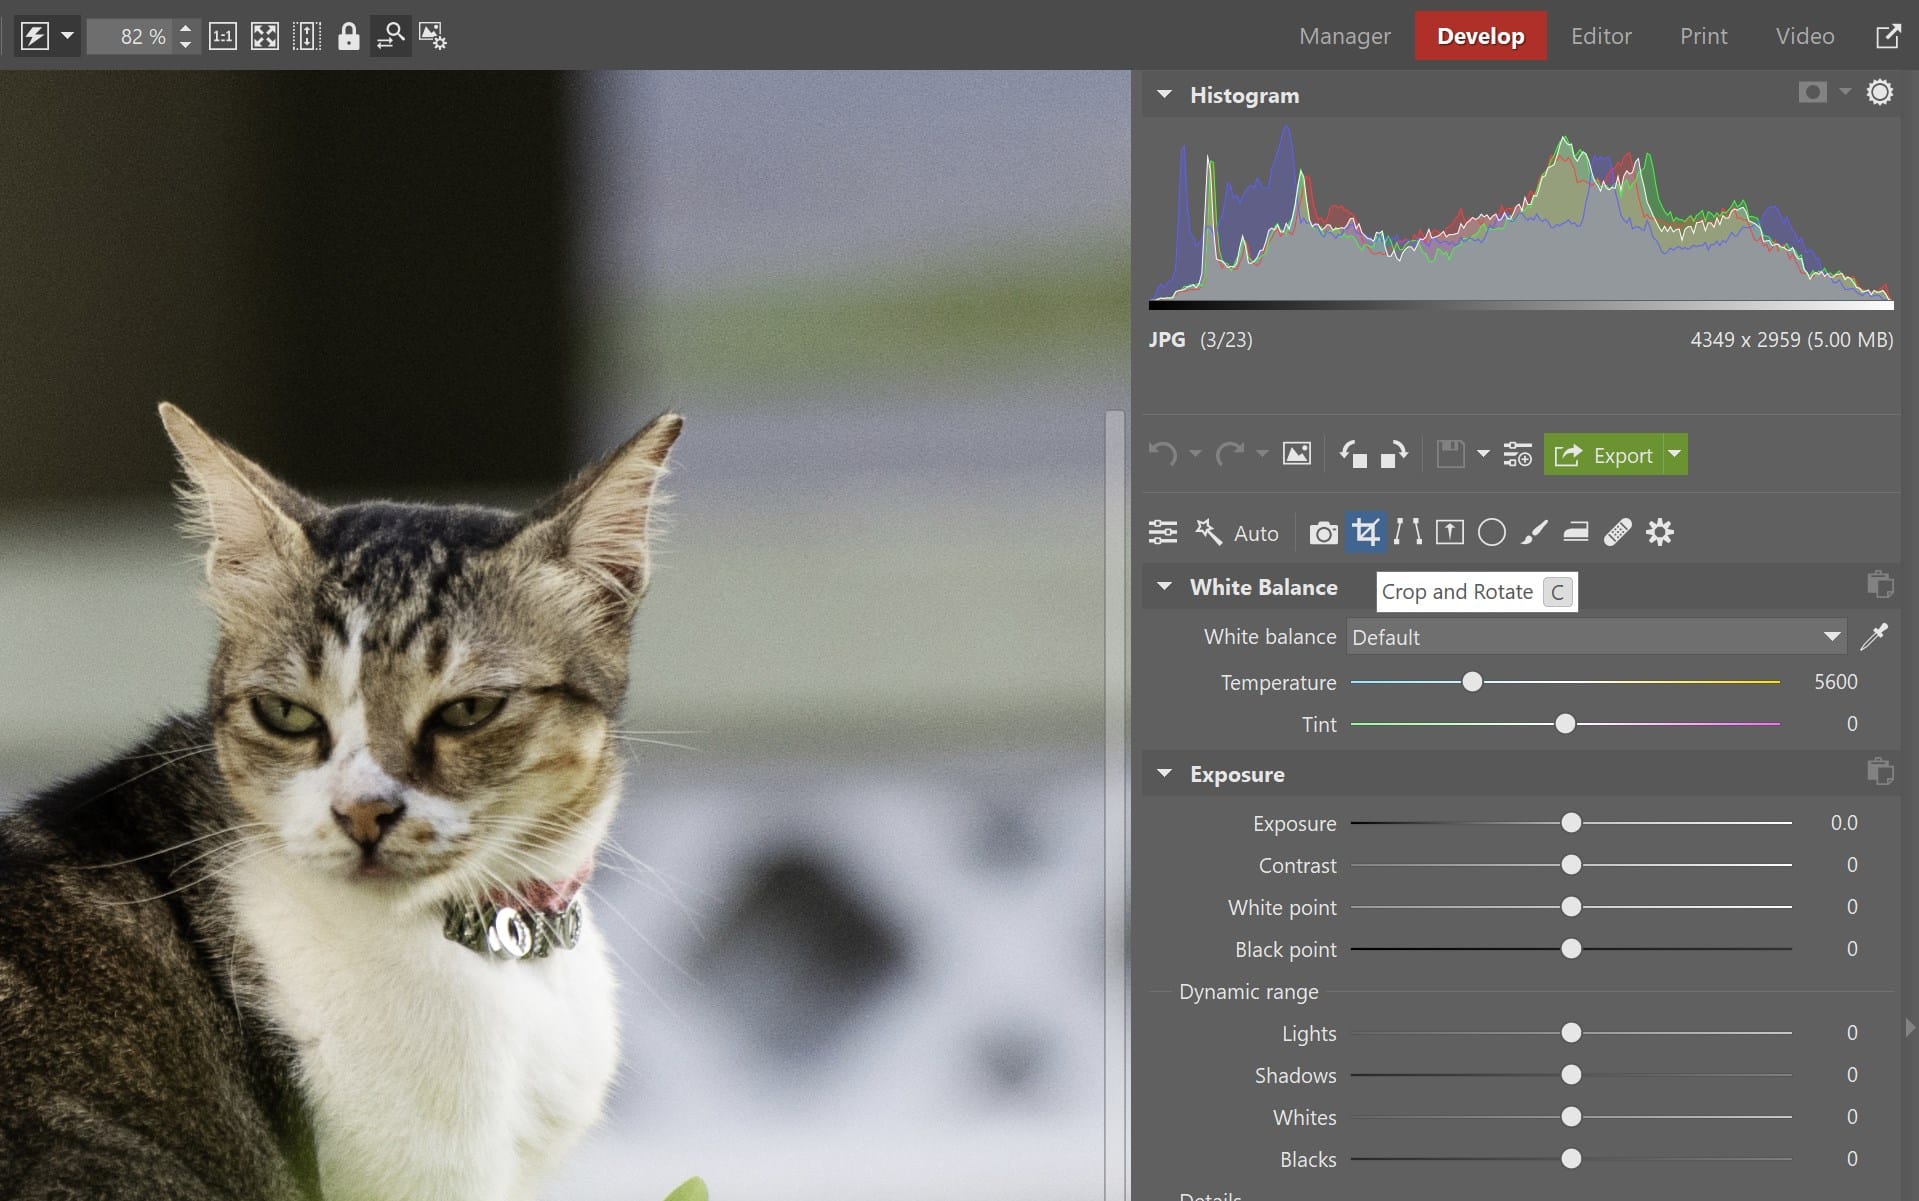Click the copy icon in White Balance header
Viewport: 1919px width, 1201px height.
(1880, 585)
